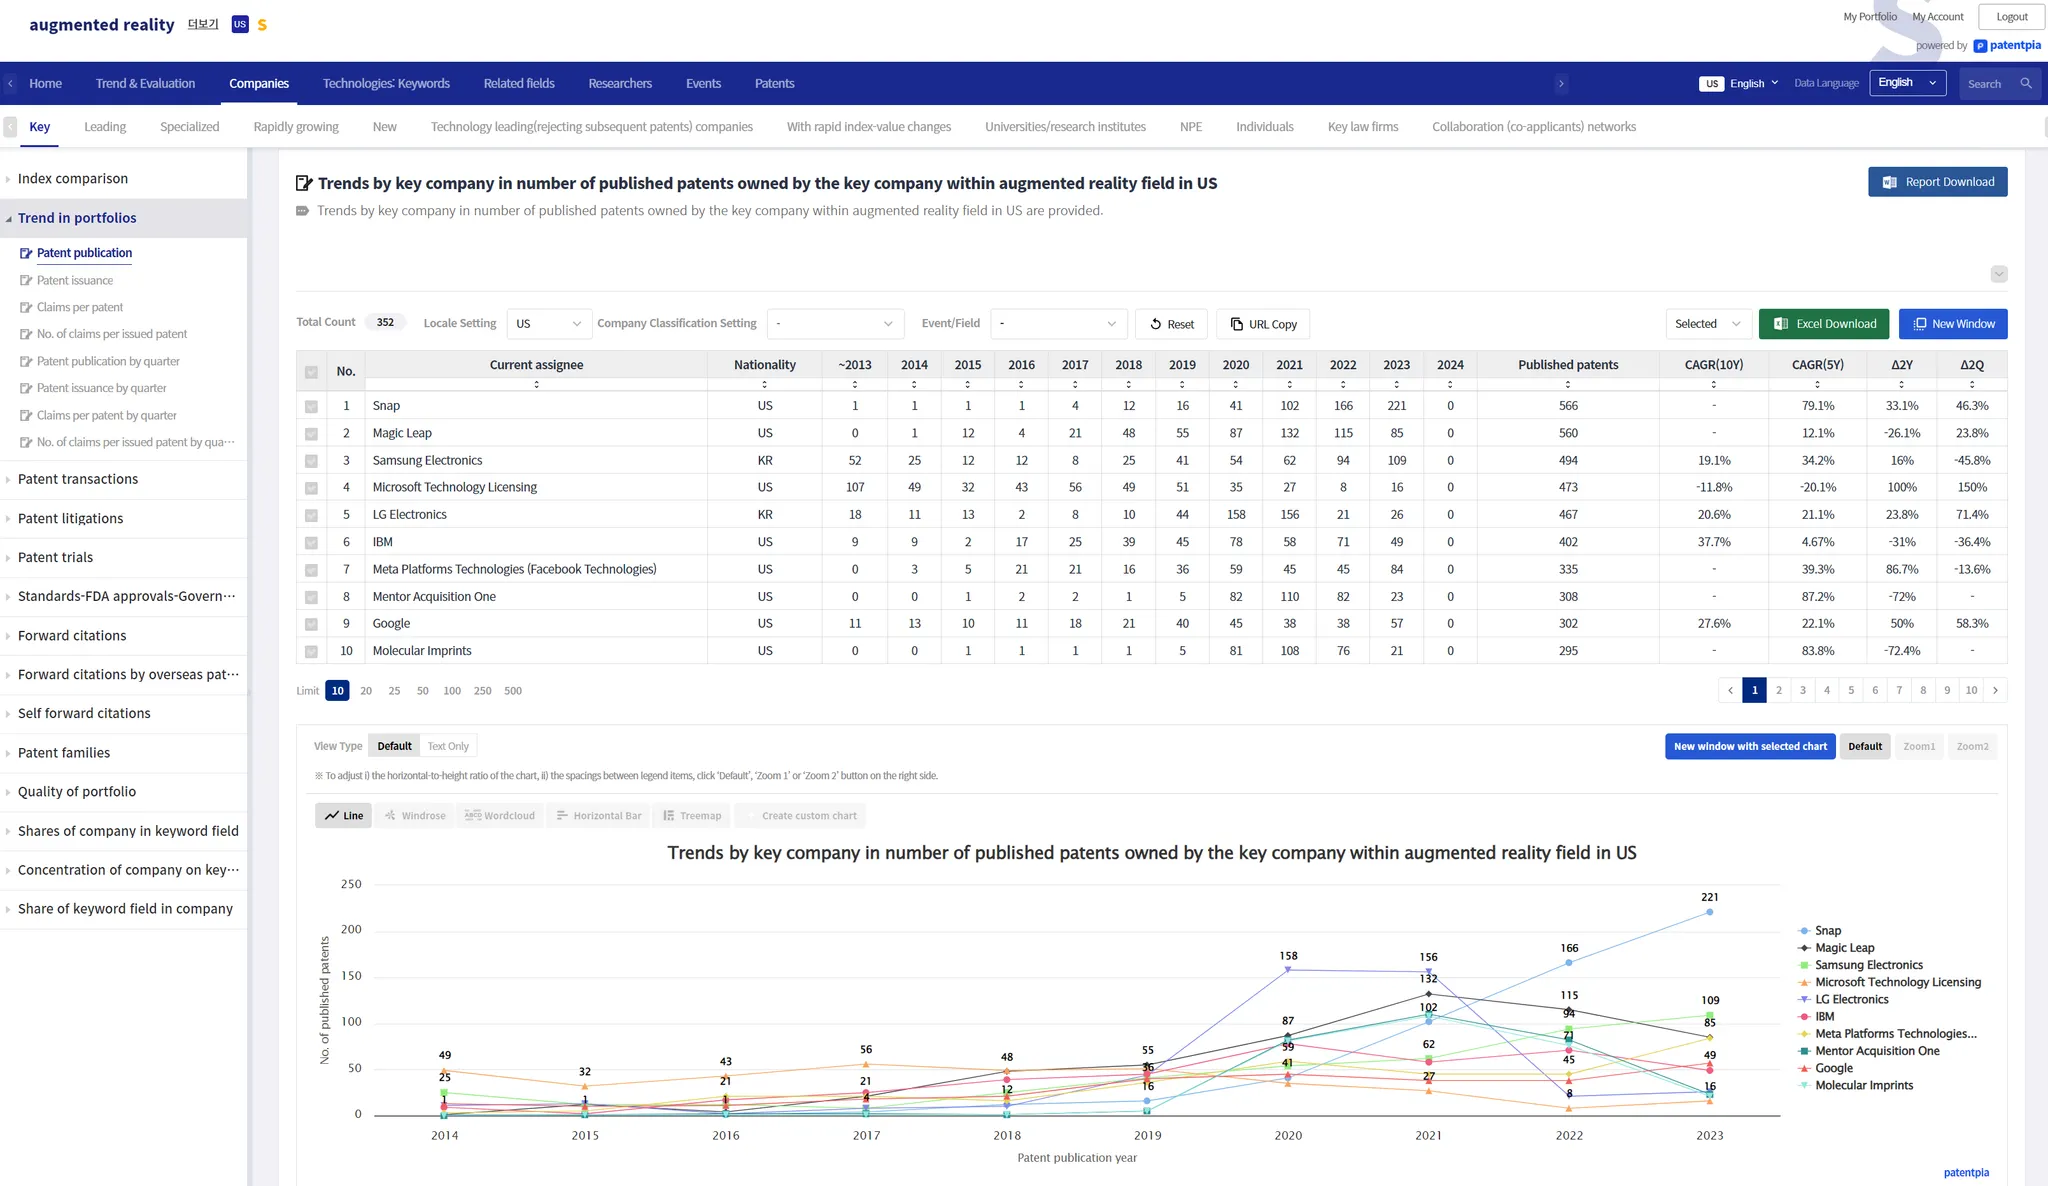This screenshot has height=1186, width=2048.
Task: Click the Excel Download button
Action: pyautogui.click(x=1824, y=324)
